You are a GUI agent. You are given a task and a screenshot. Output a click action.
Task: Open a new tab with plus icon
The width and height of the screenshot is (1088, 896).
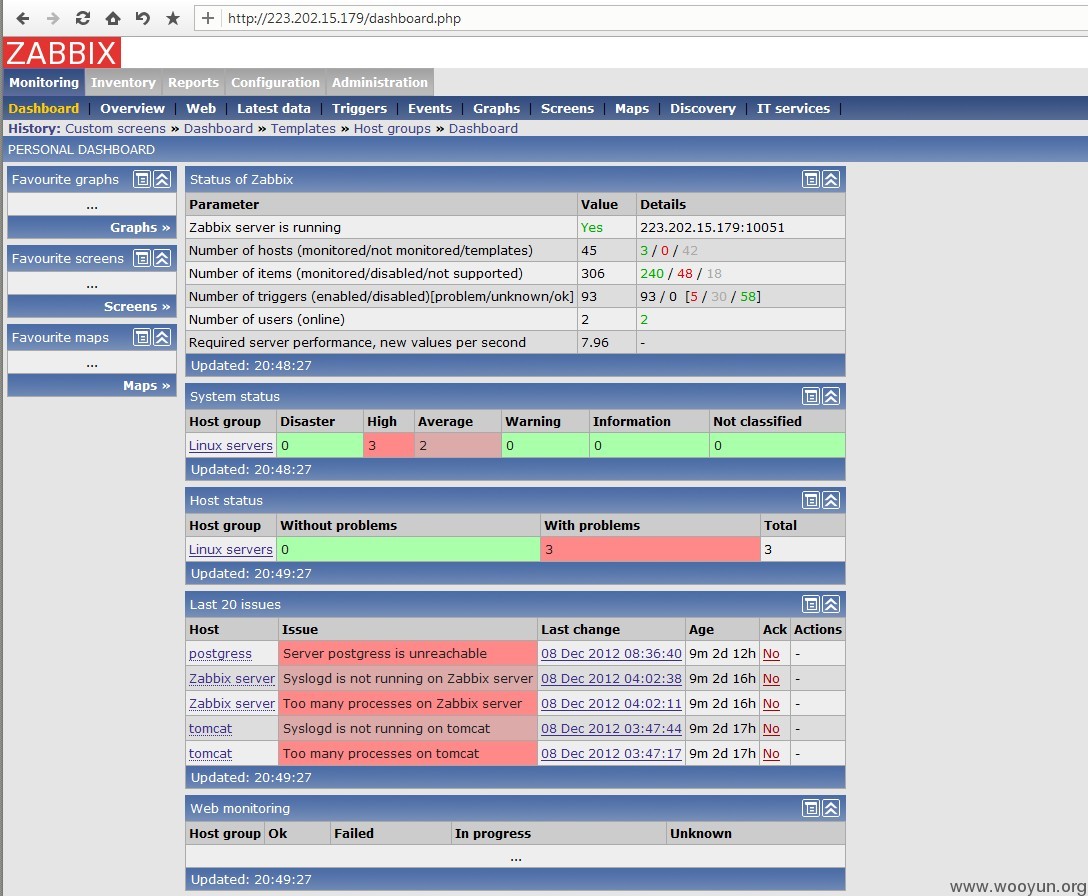pyautogui.click(x=207, y=18)
